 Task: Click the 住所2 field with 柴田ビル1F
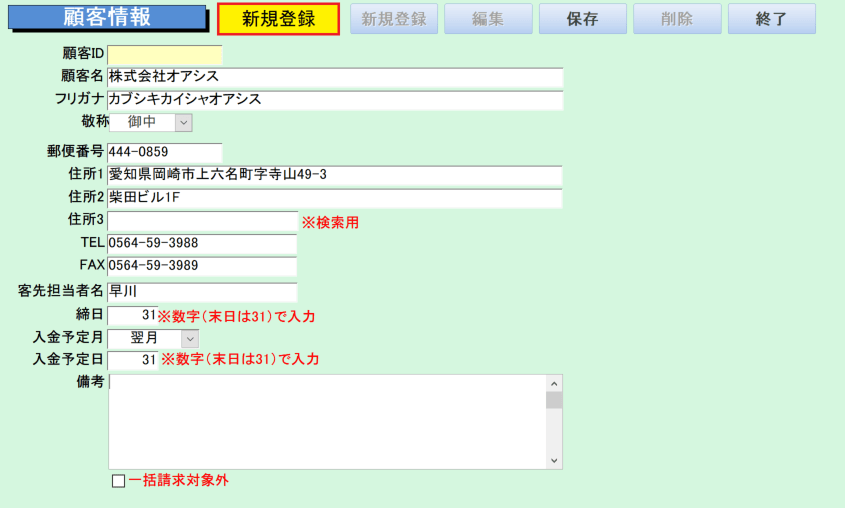click(x=335, y=198)
